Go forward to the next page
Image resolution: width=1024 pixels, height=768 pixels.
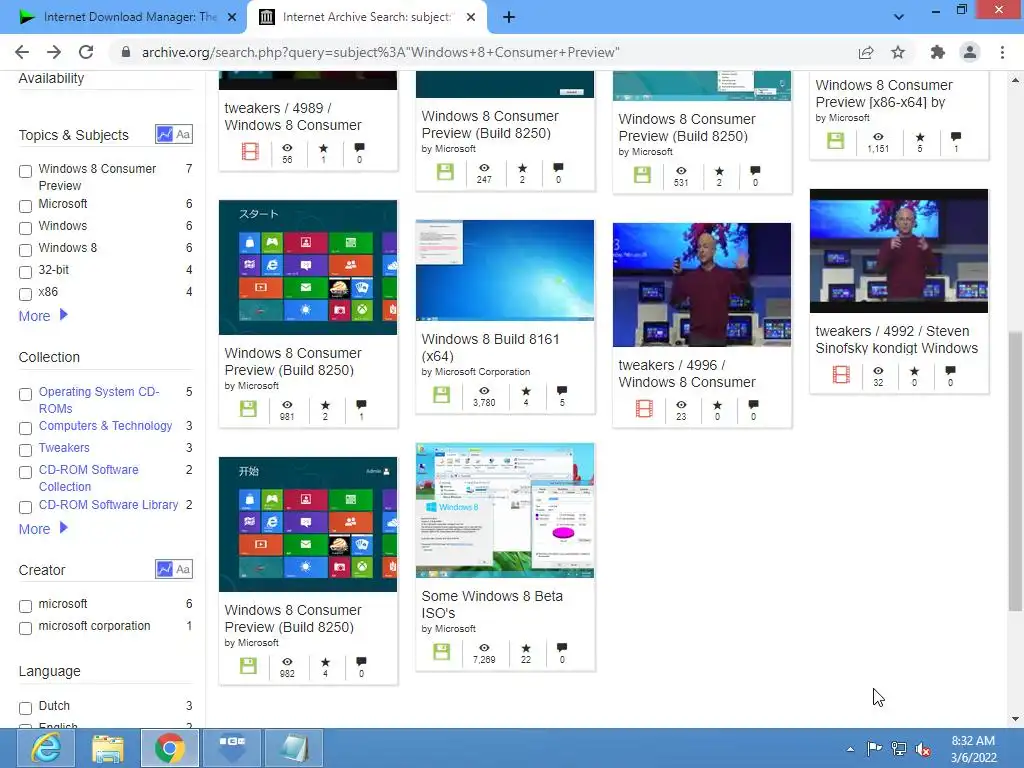54,52
